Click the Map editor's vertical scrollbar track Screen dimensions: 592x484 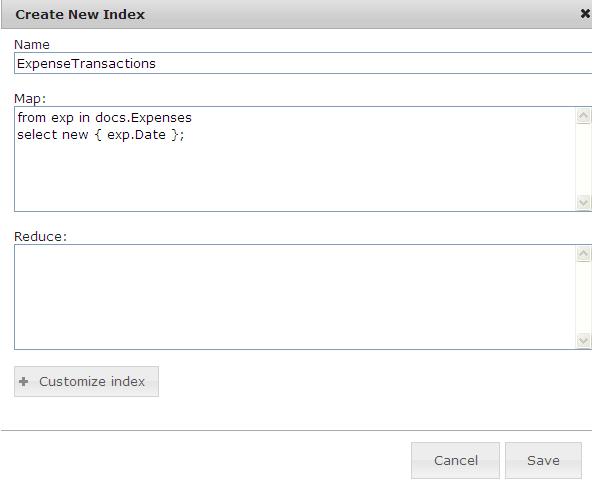click(583, 159)
